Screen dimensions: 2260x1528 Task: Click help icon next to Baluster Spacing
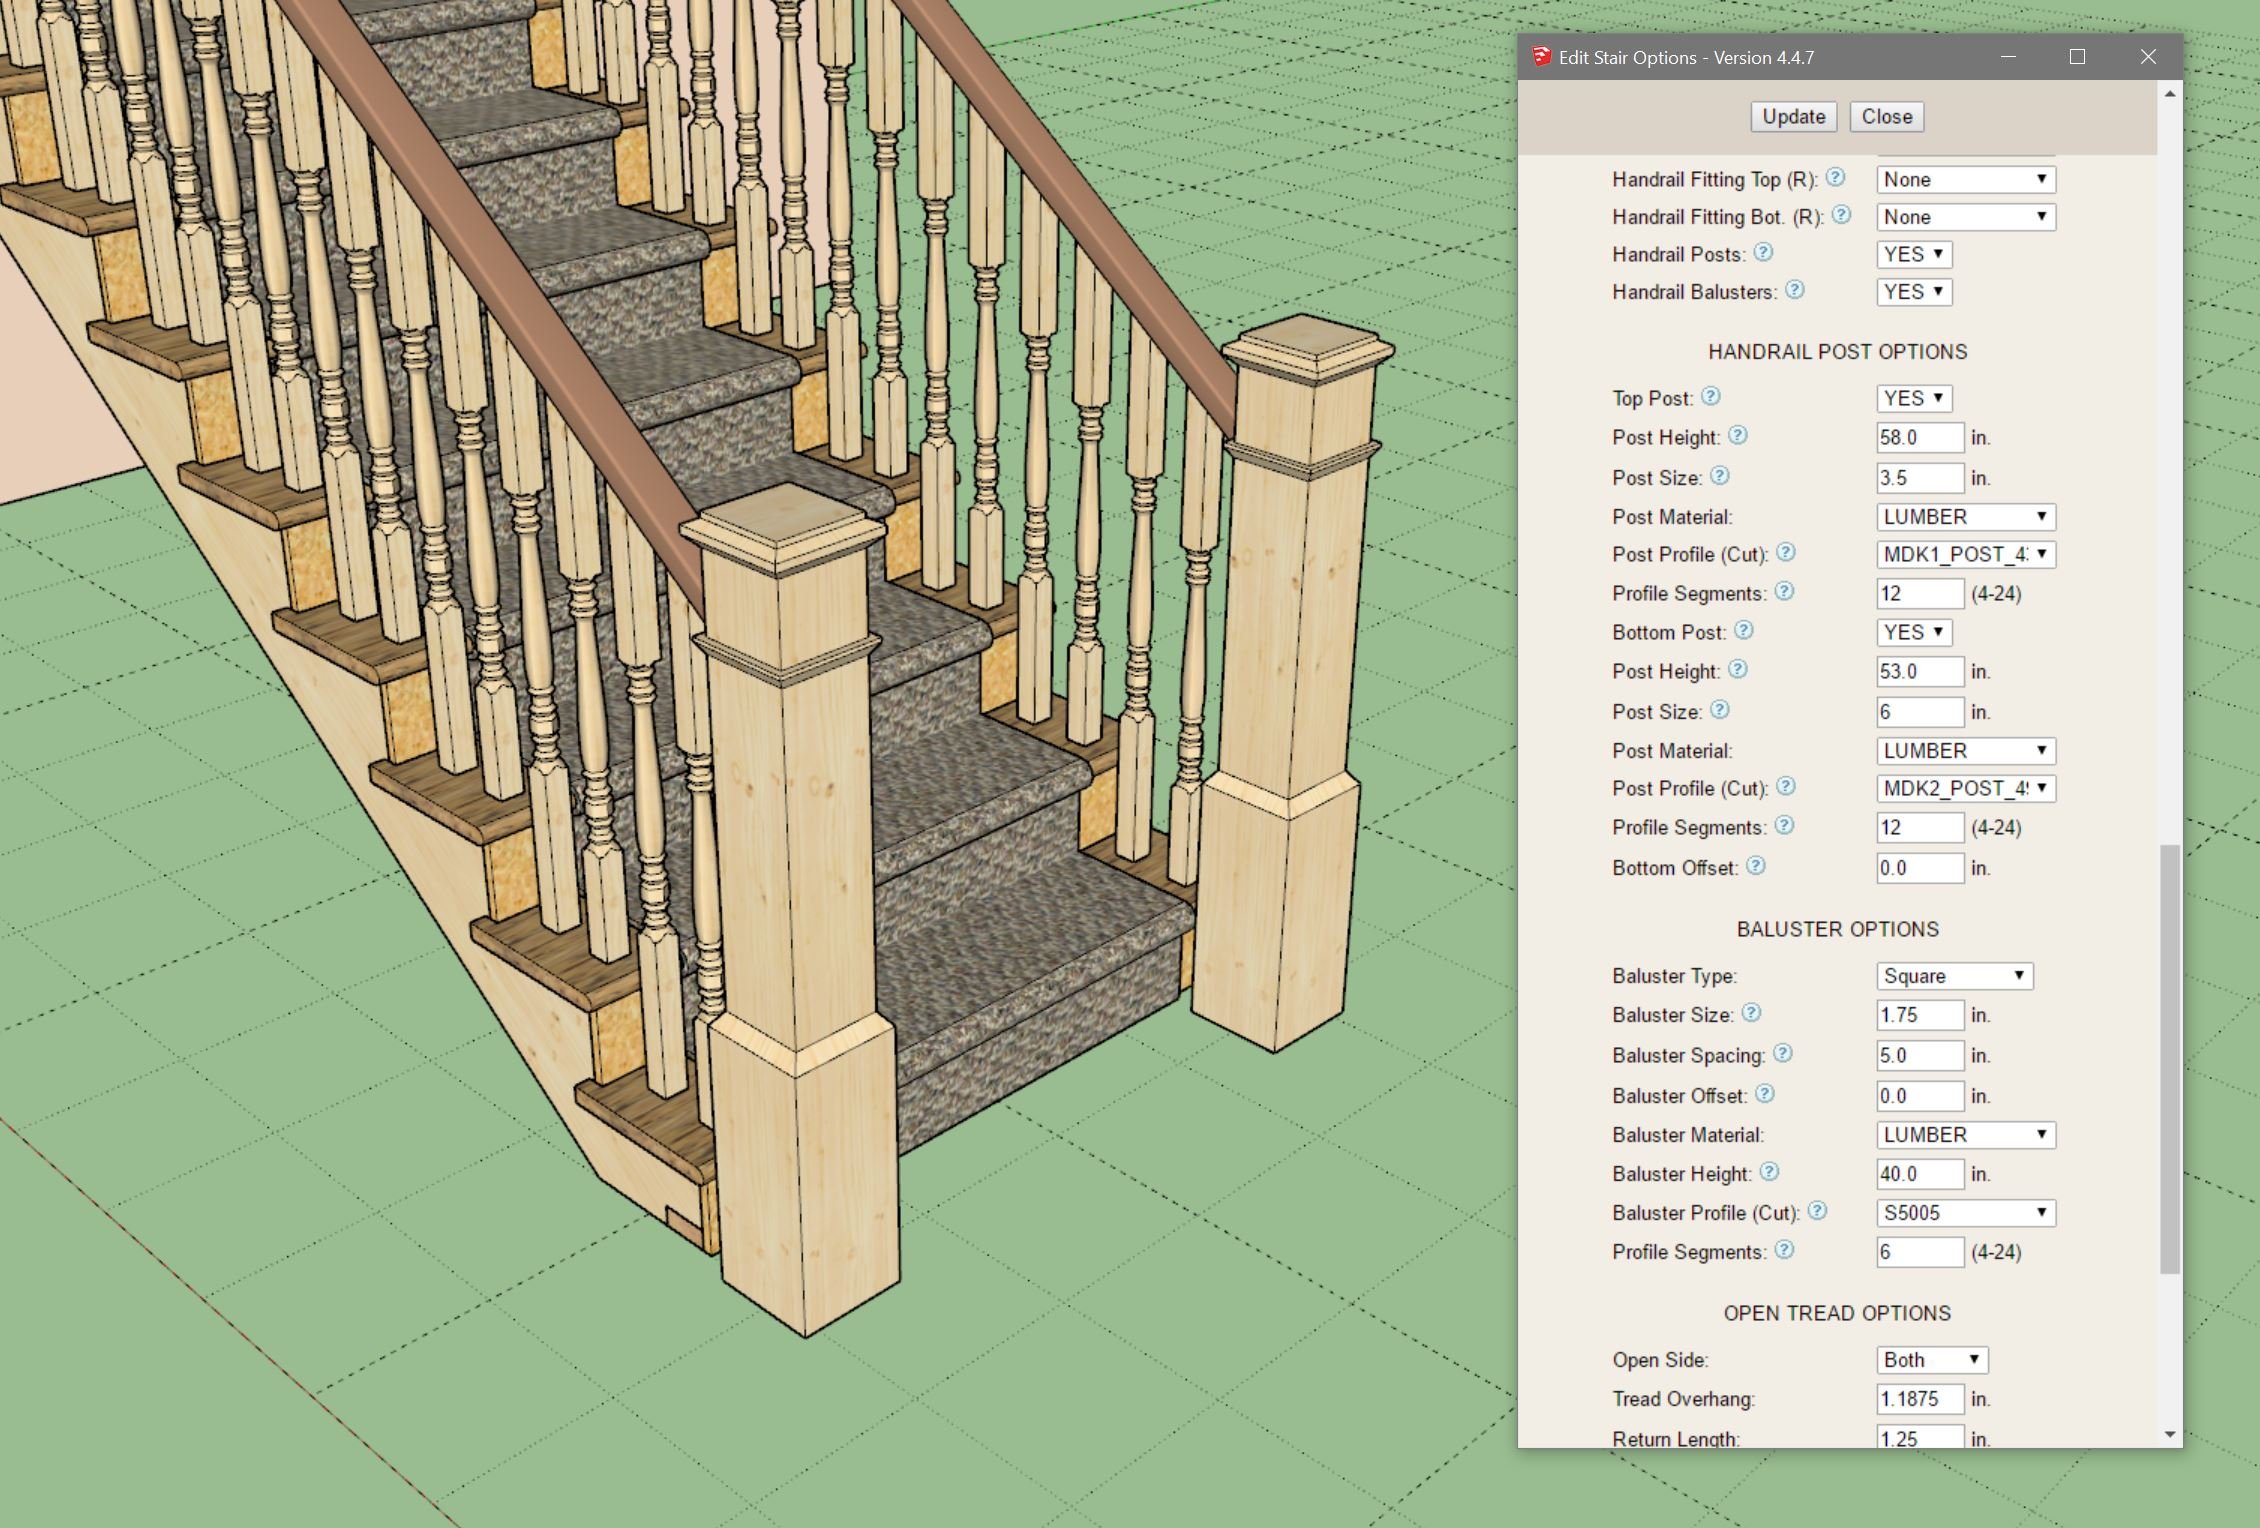point(1783,1054)
